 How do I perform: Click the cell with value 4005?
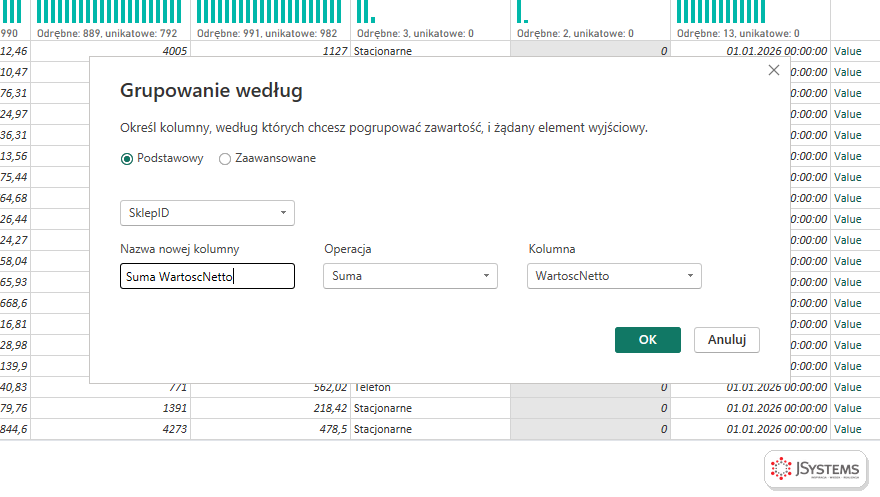pos(111,51)
